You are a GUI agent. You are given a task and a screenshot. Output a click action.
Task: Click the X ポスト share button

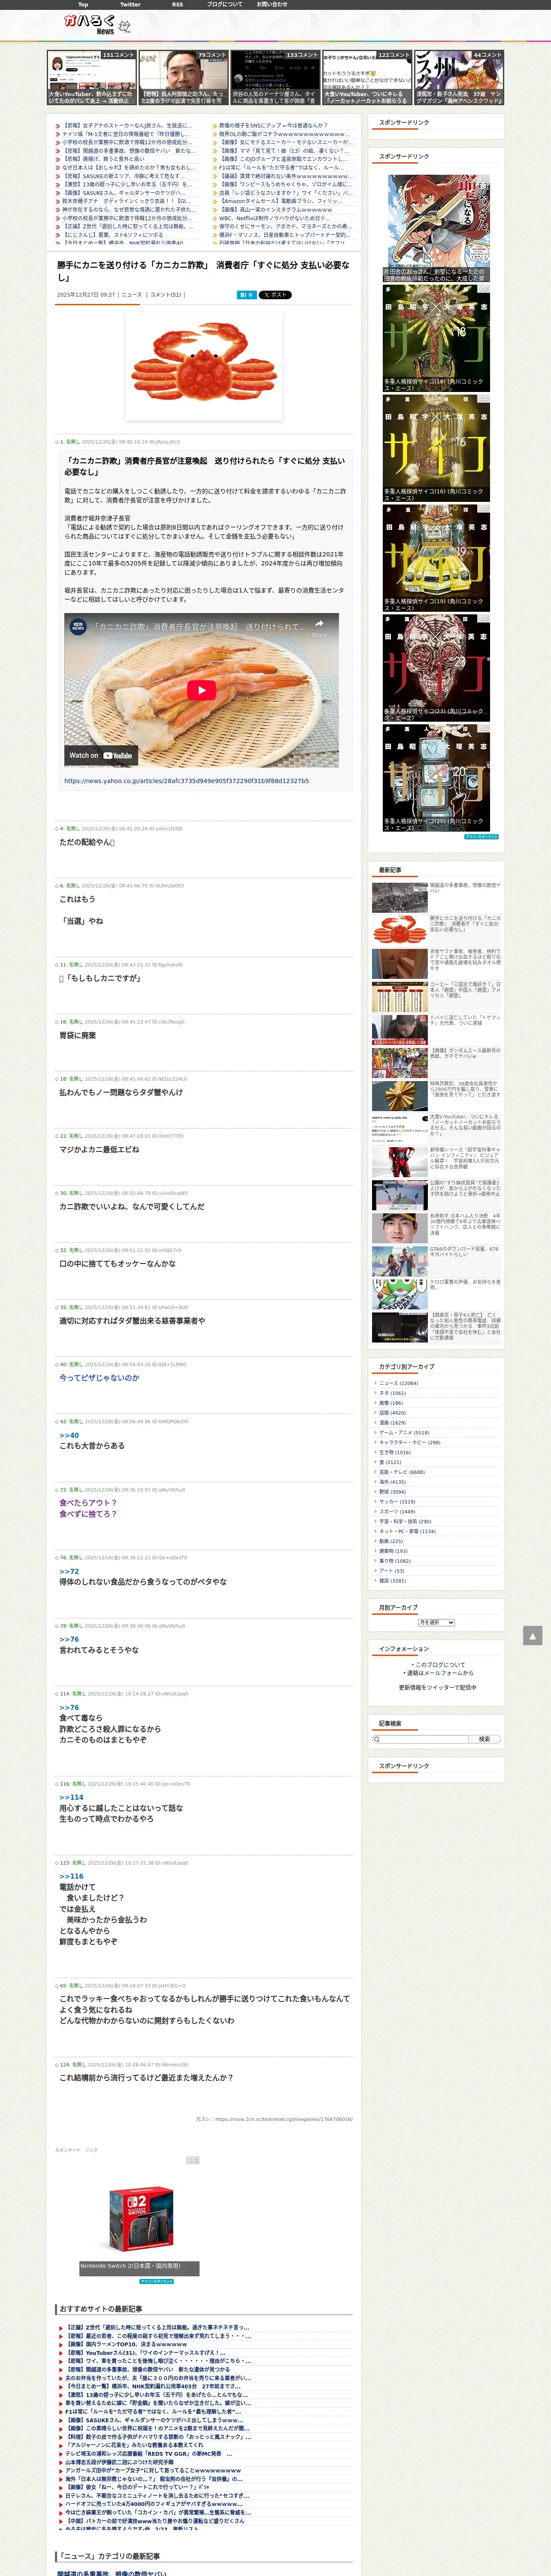click(275, 295)
